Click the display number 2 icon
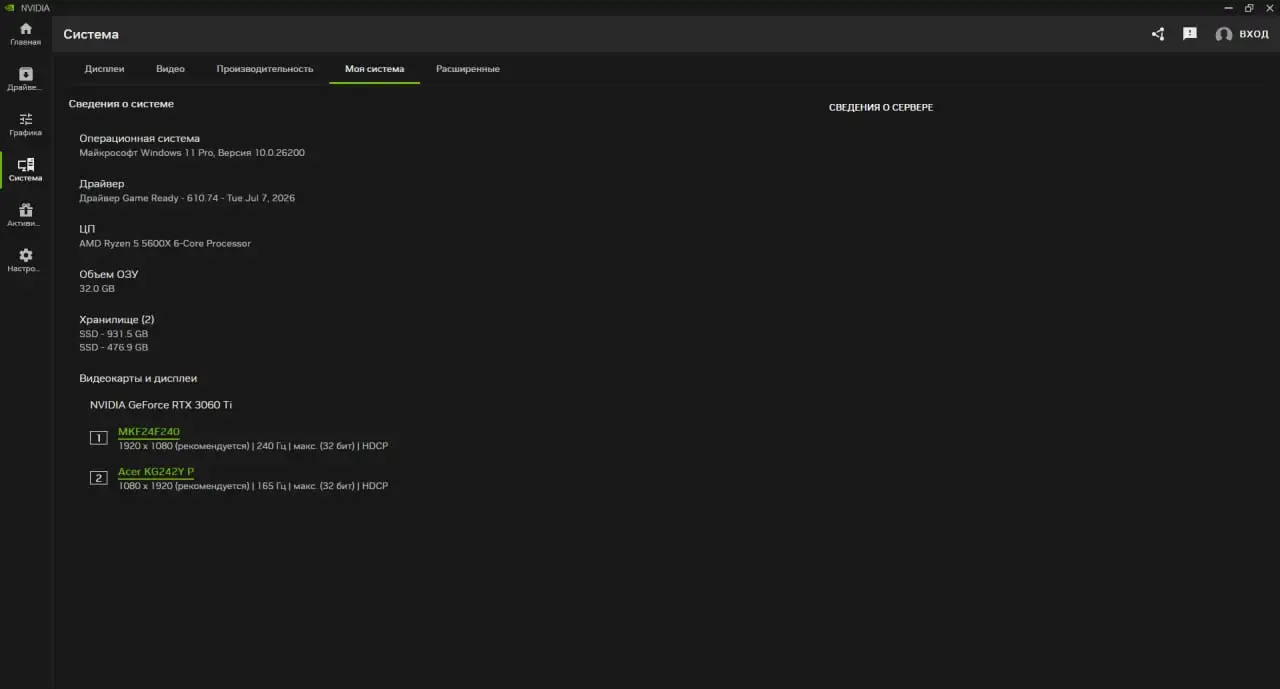This screenshot has width=1280, height=689. pyautogui.click(x=98, y=478)
